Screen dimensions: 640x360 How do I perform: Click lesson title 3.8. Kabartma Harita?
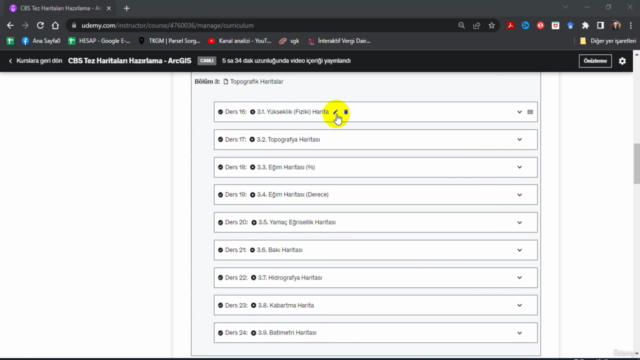286,305
